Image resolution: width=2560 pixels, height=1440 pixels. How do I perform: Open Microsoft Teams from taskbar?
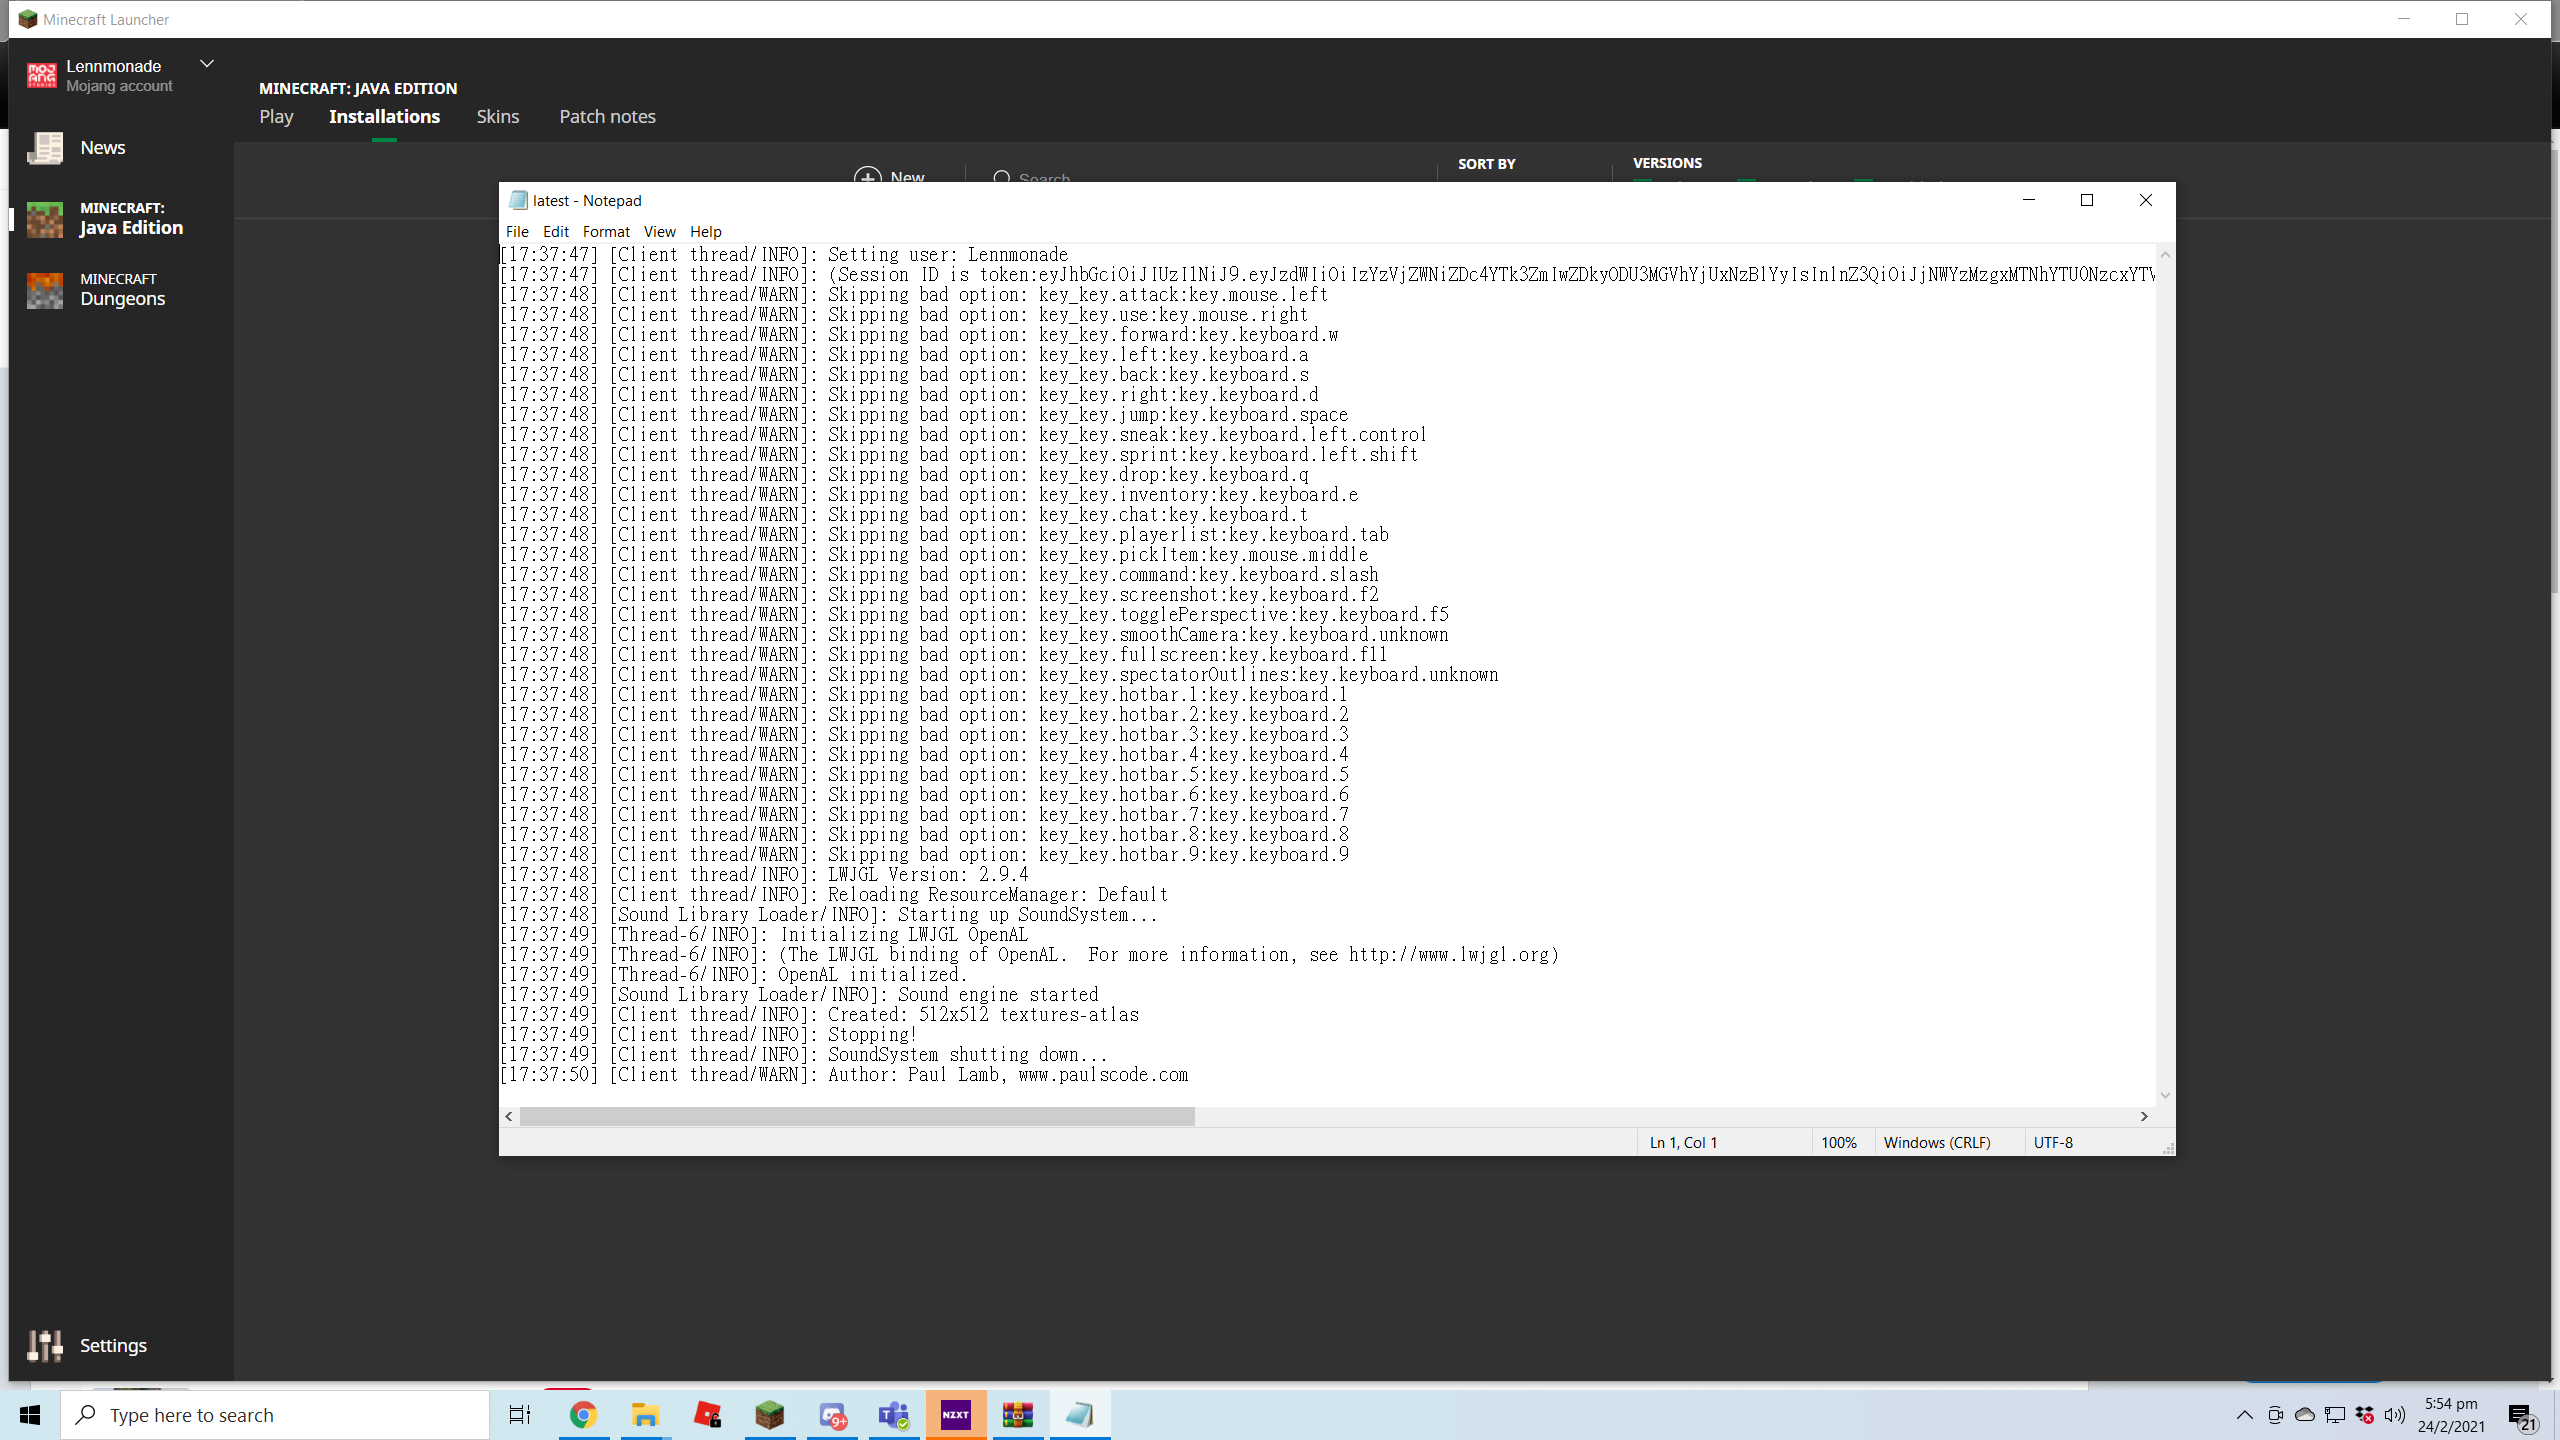pos(894,1415)
